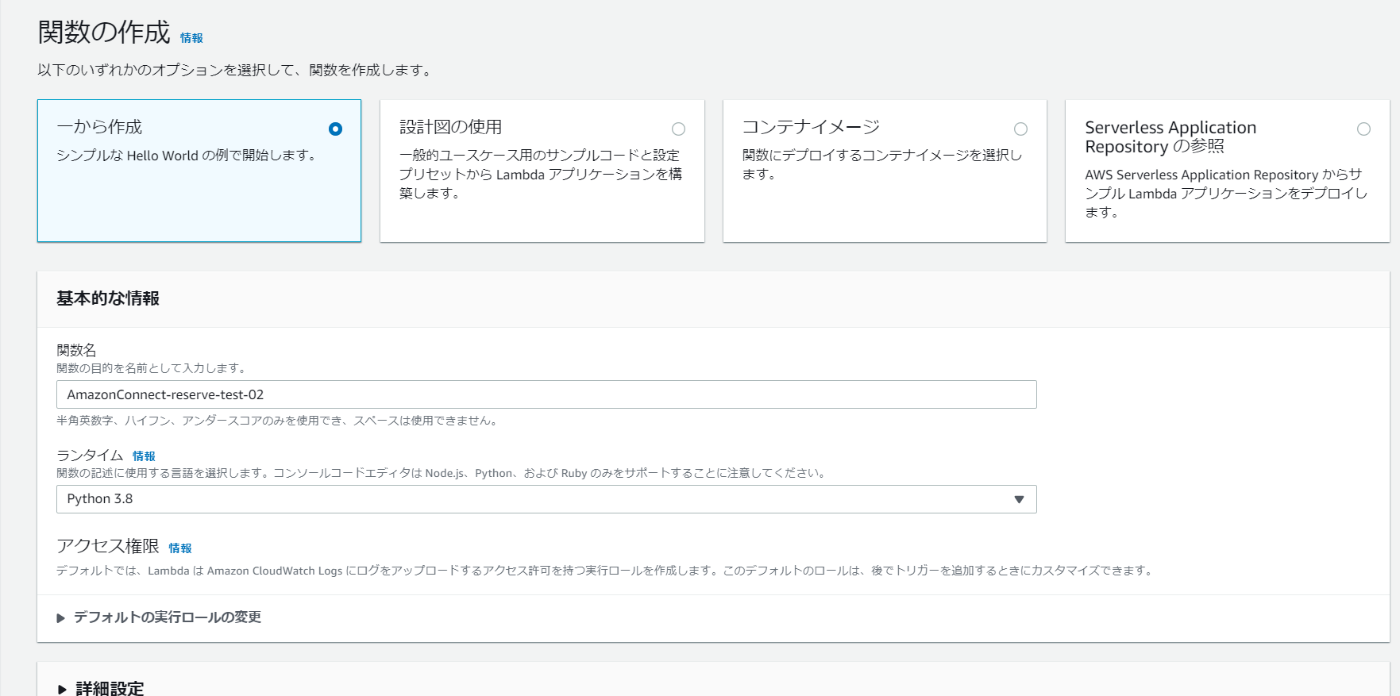1400x696 pixels.
Task: Open 情報 link next to アクセス権限
Action: tap(180, 548)
